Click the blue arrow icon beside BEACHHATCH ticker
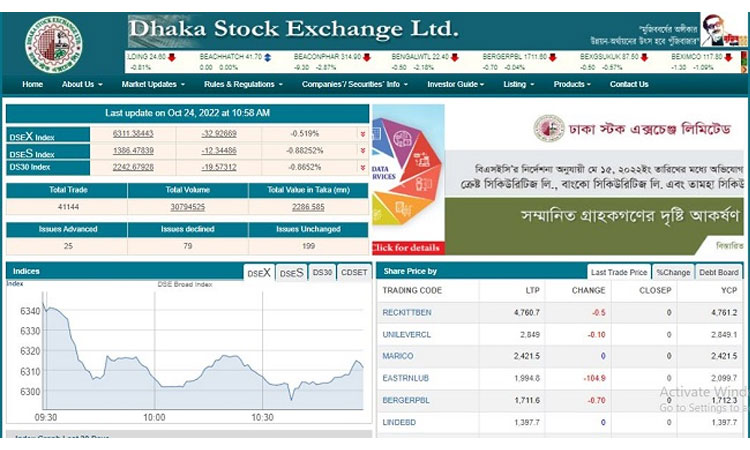This screenshot has height=450, width=750. 268,58
